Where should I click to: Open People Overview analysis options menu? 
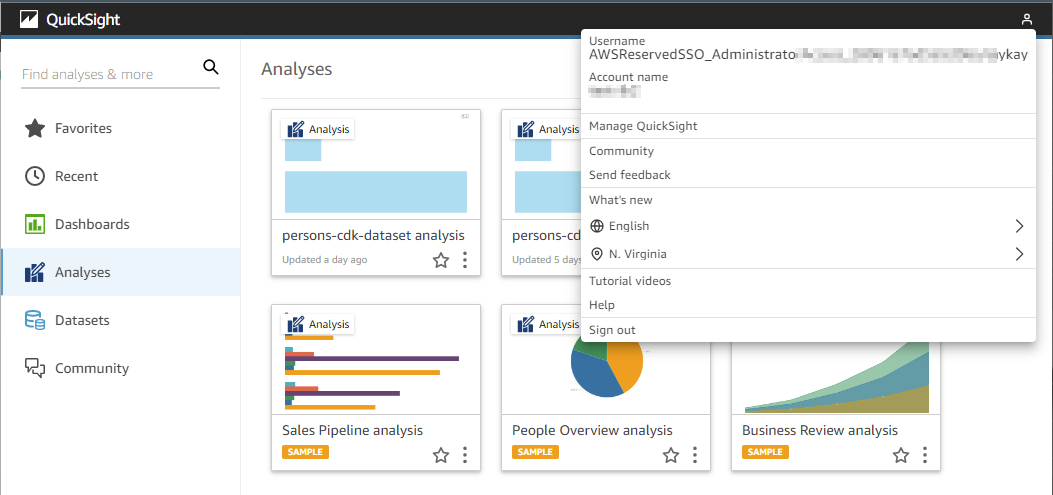pyautogui.click(x=695, y=455)
